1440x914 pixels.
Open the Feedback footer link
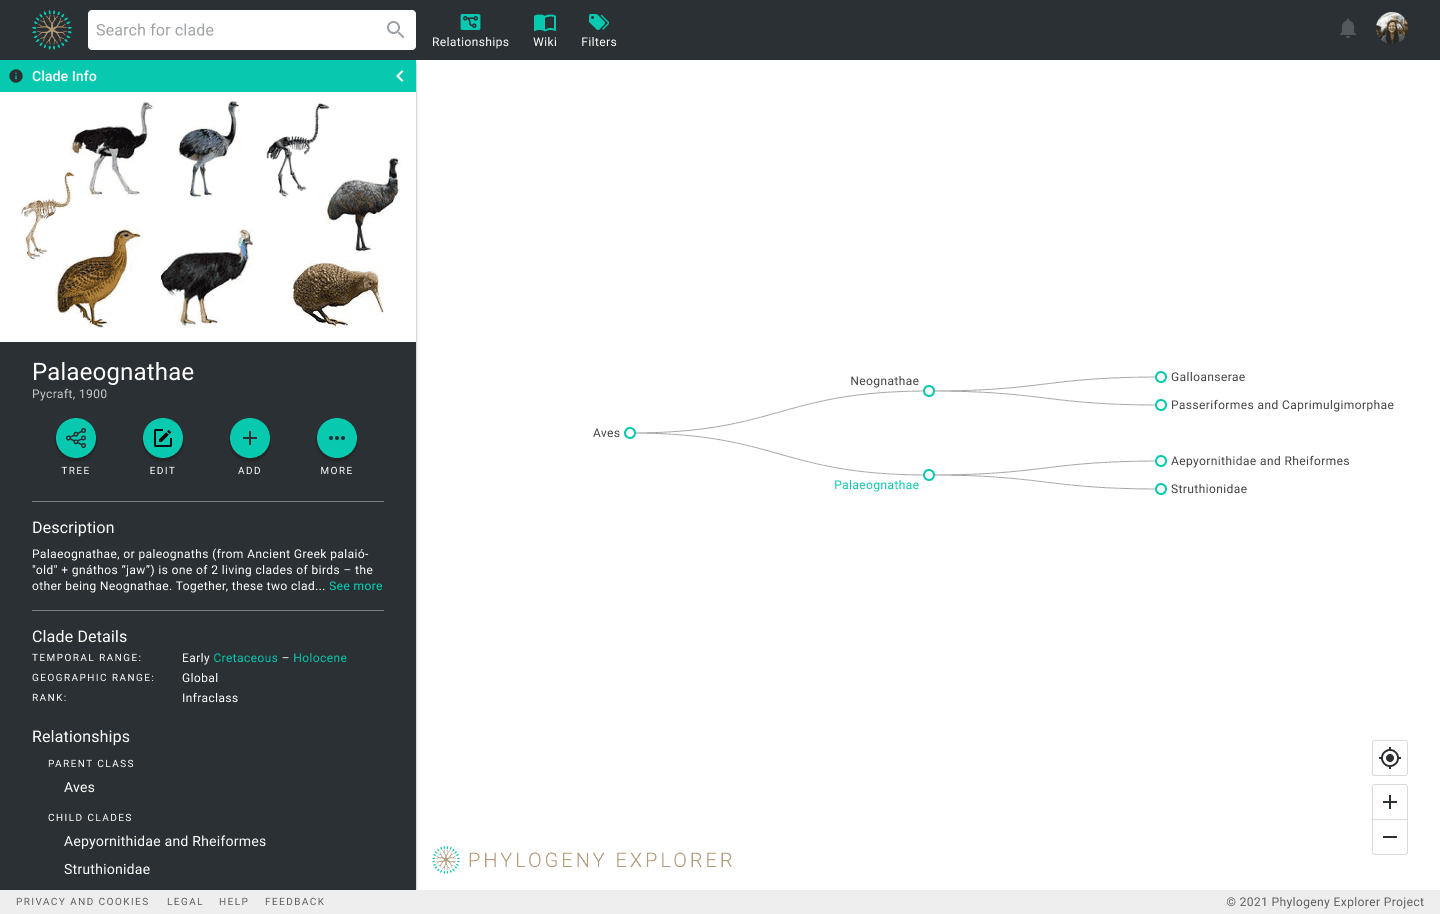(x=295, y=902)
